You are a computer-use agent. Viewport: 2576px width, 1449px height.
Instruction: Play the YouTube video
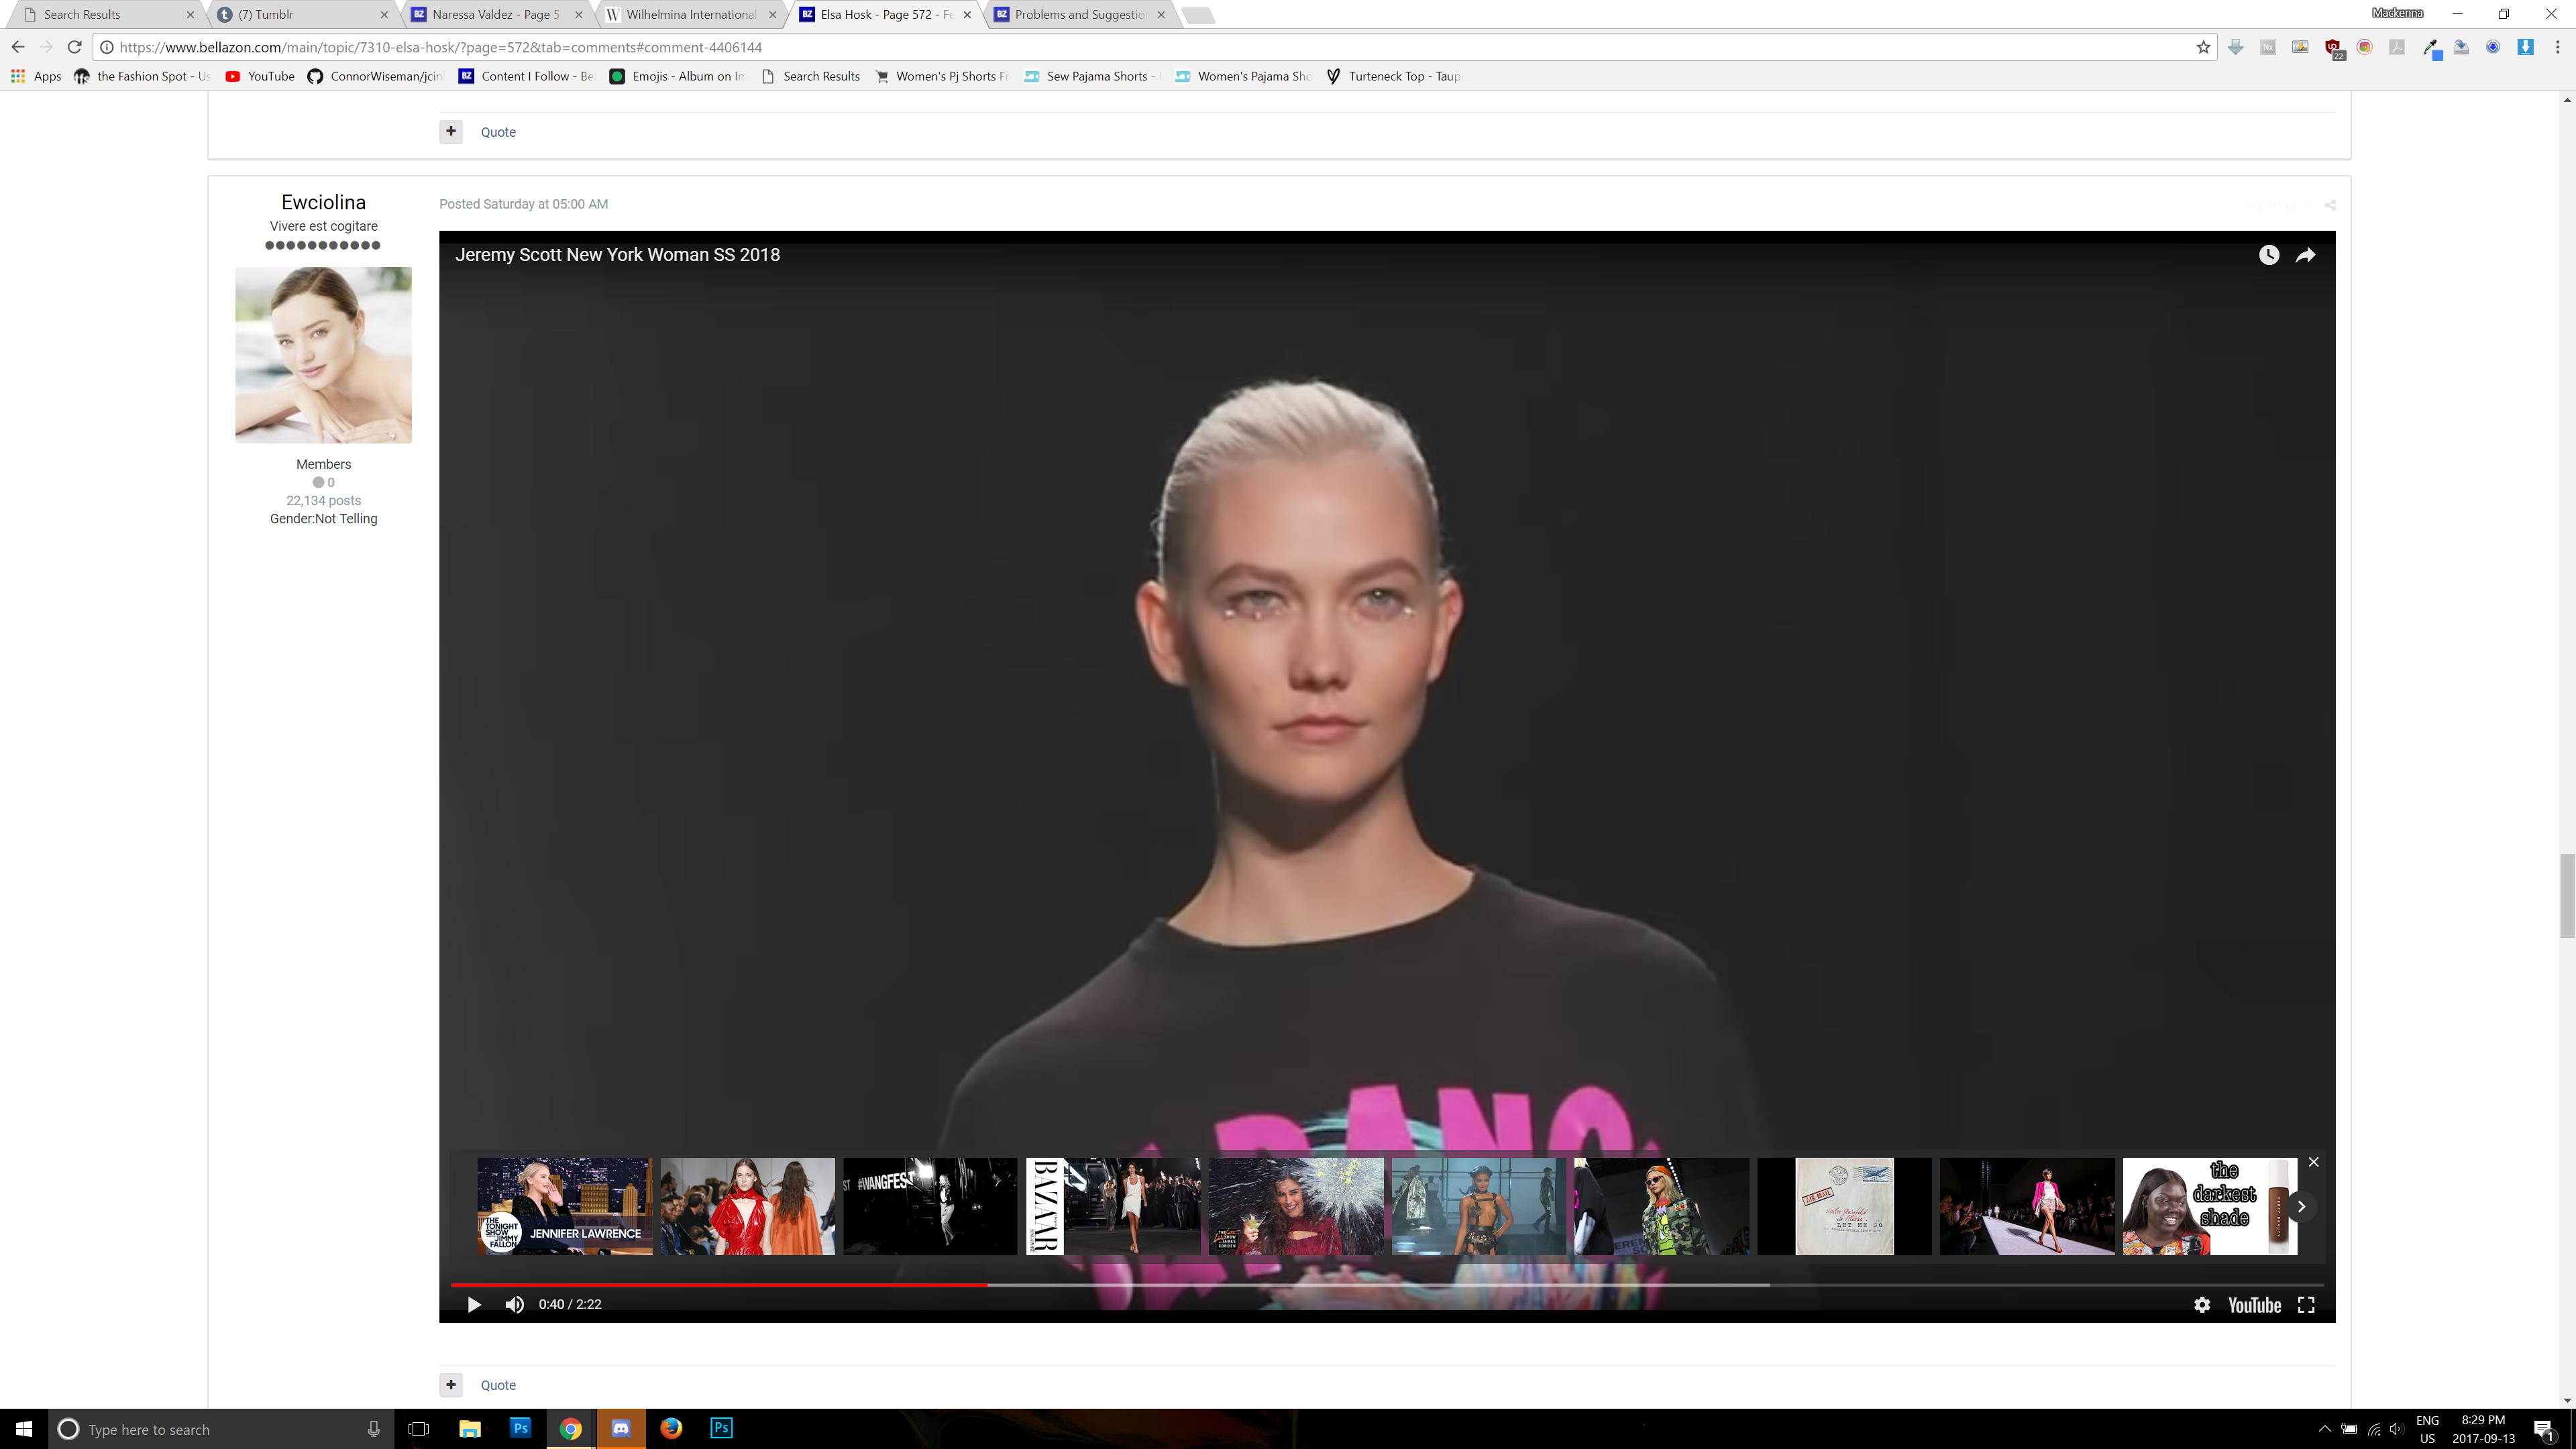tap(474, 1304)
